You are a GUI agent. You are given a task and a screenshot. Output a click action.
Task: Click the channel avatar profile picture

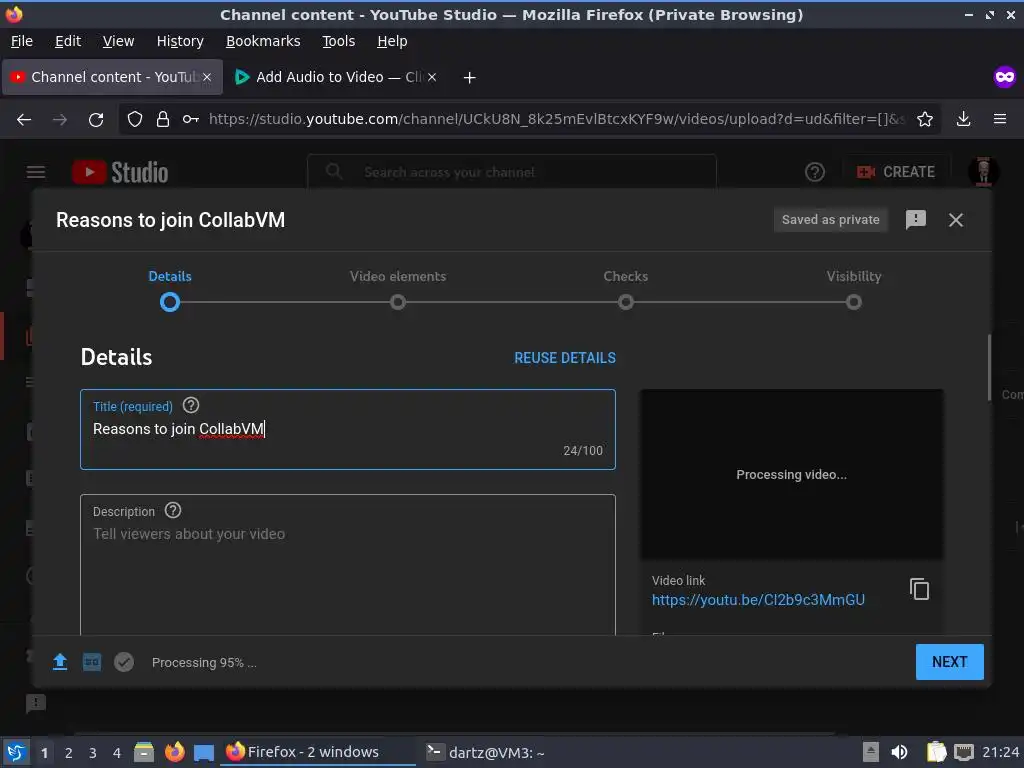tap(983, 171)
